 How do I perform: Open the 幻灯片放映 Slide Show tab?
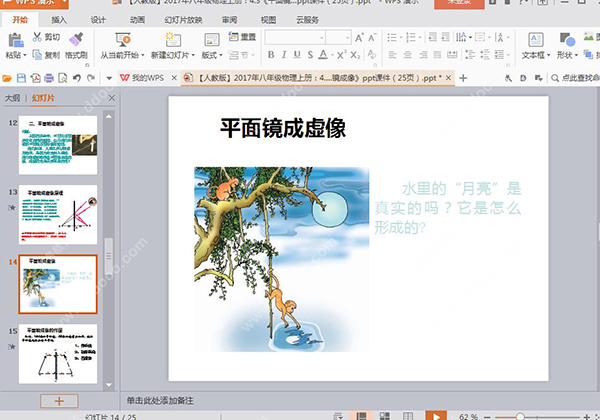coord(183,20)
